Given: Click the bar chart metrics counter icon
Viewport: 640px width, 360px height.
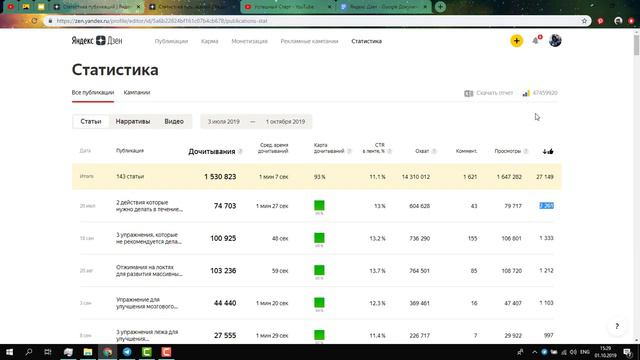Looking at the screenshot, I should coord(526,93).
